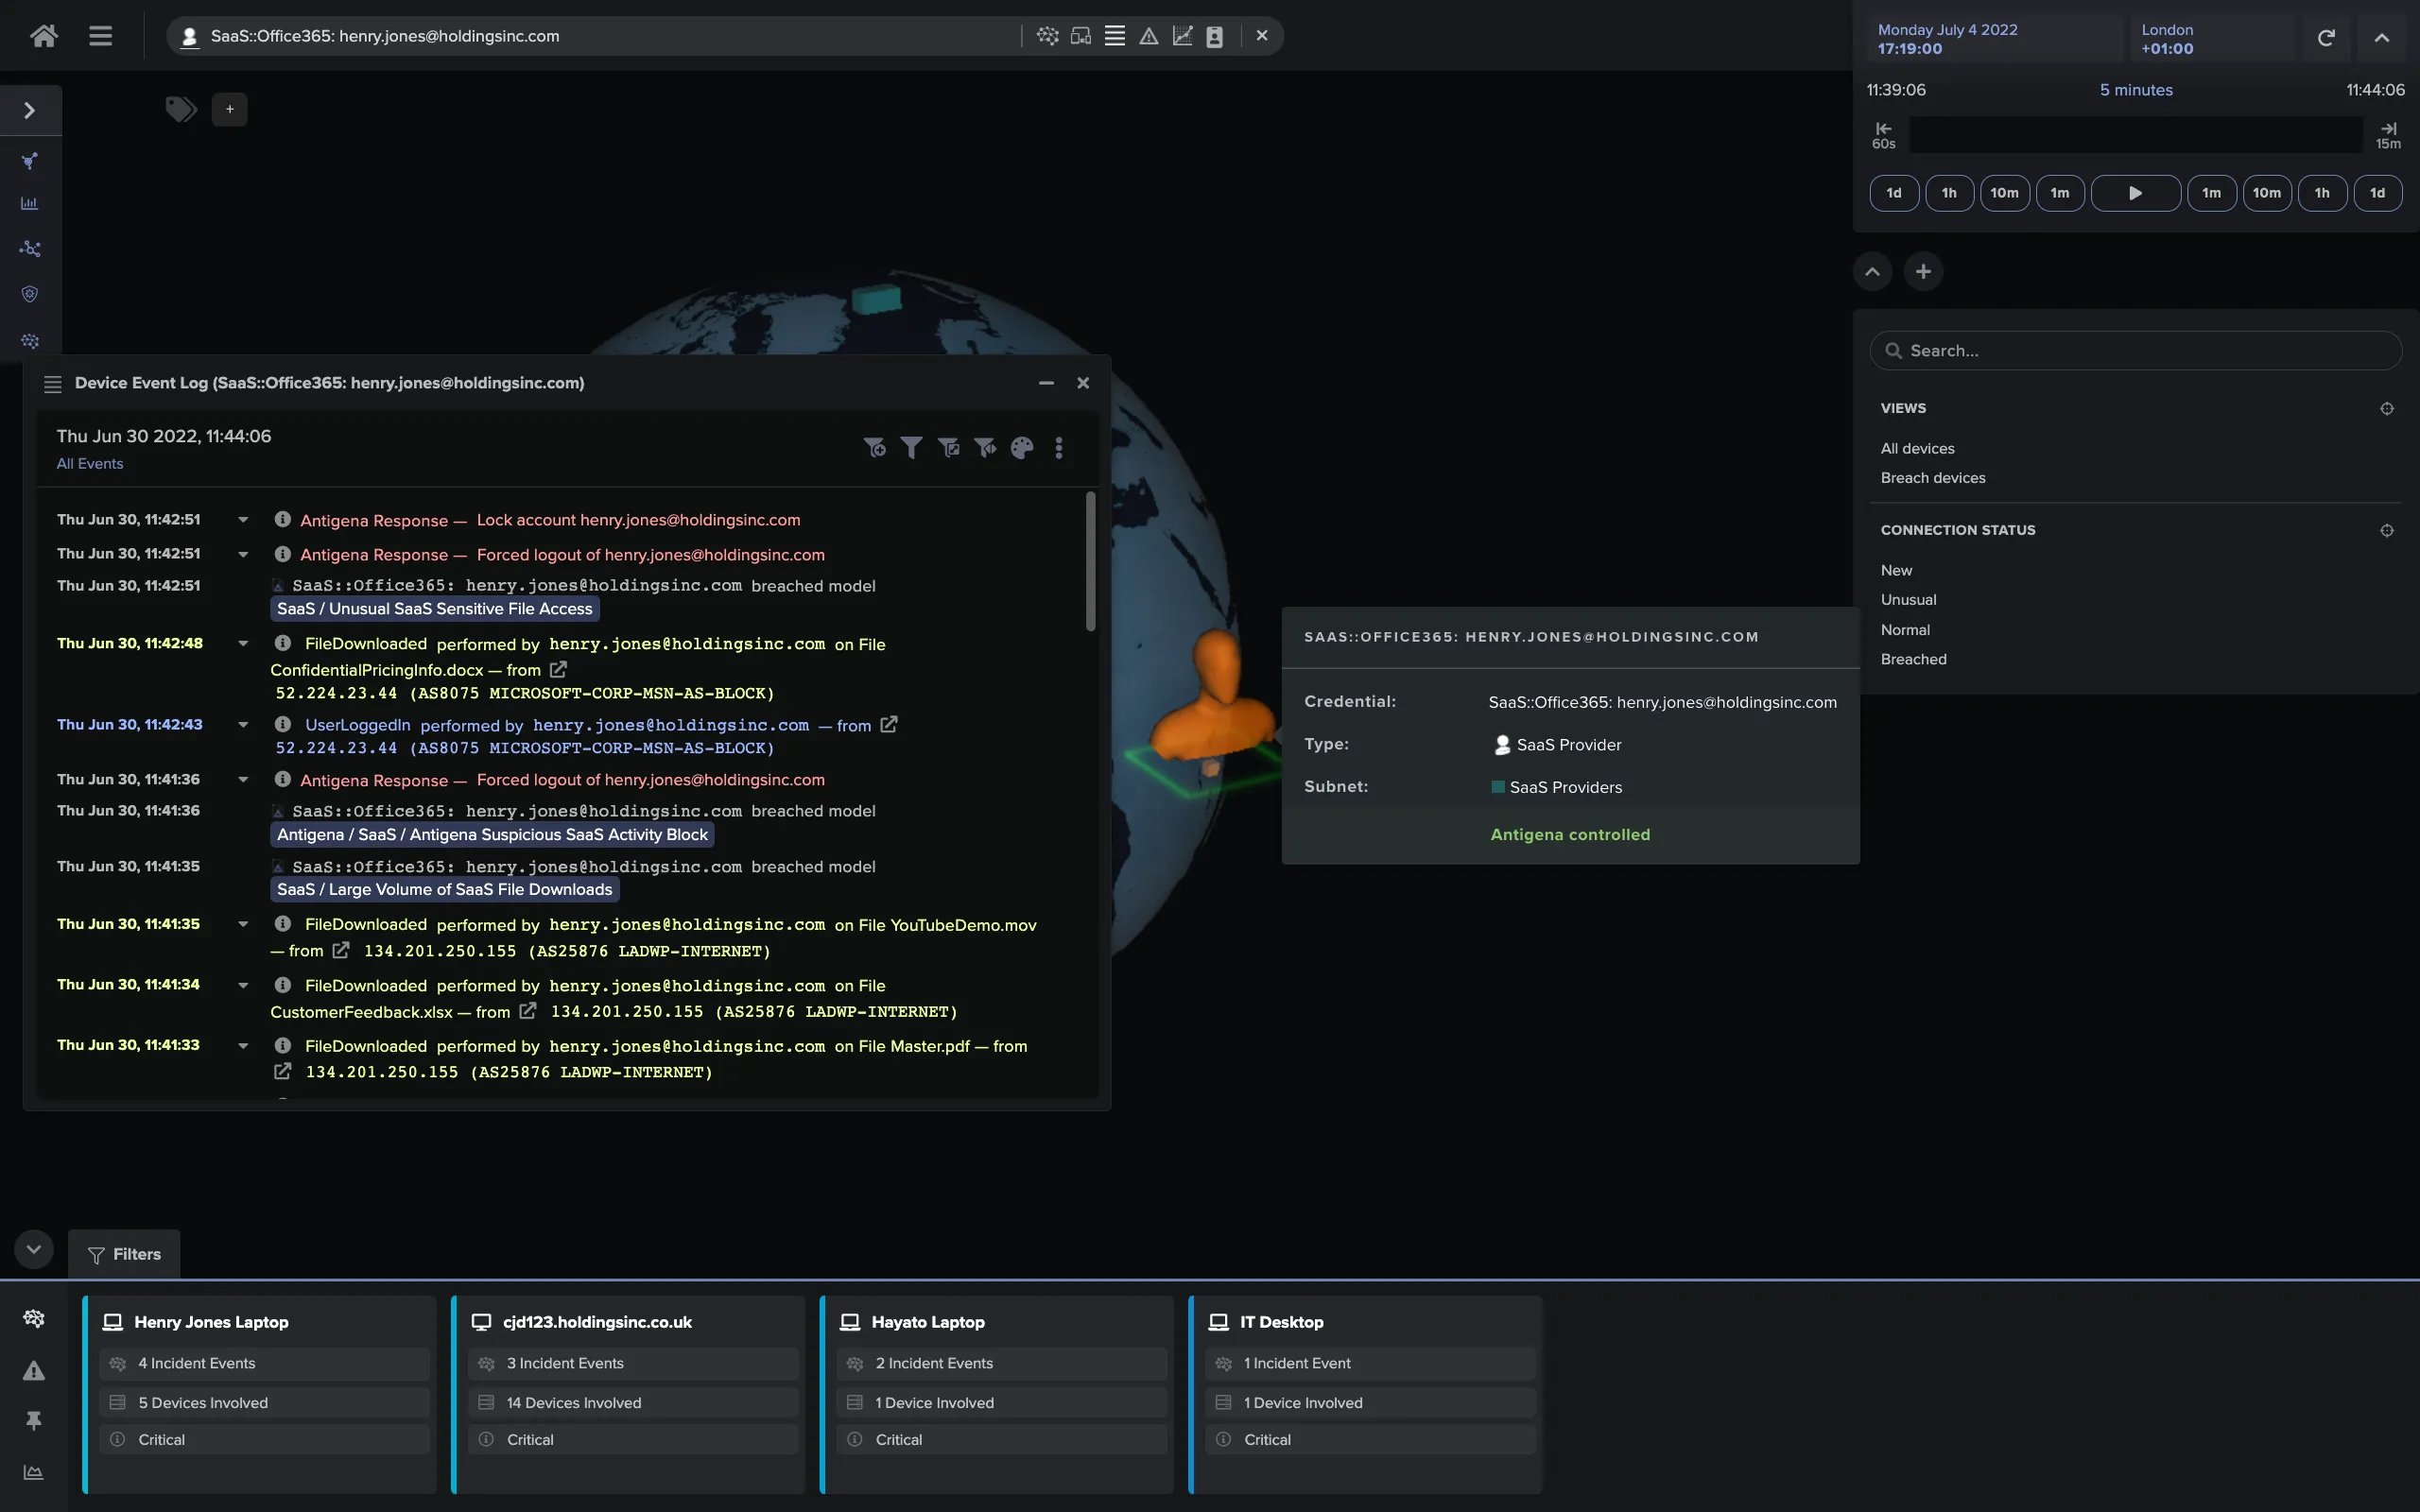This screenshot has height=1512, width=2420.
Task: Click the pin icon in bottom sidebar
Action: [33, 1420]
